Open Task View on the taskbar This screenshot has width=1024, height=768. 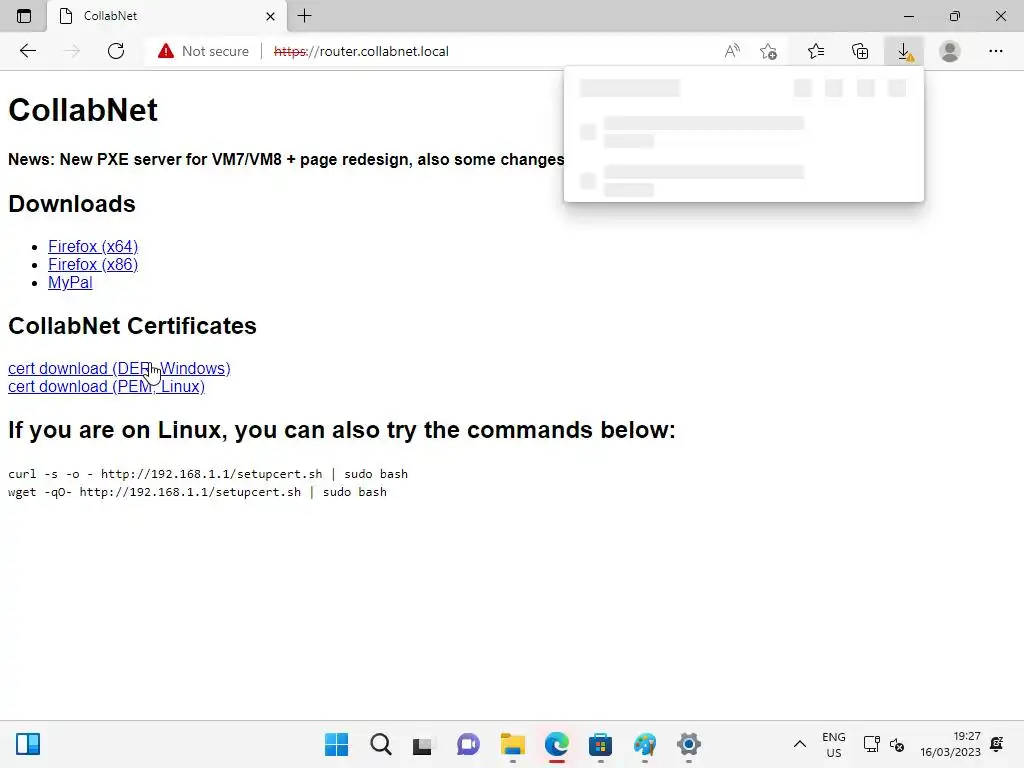(x=423, y=744)
